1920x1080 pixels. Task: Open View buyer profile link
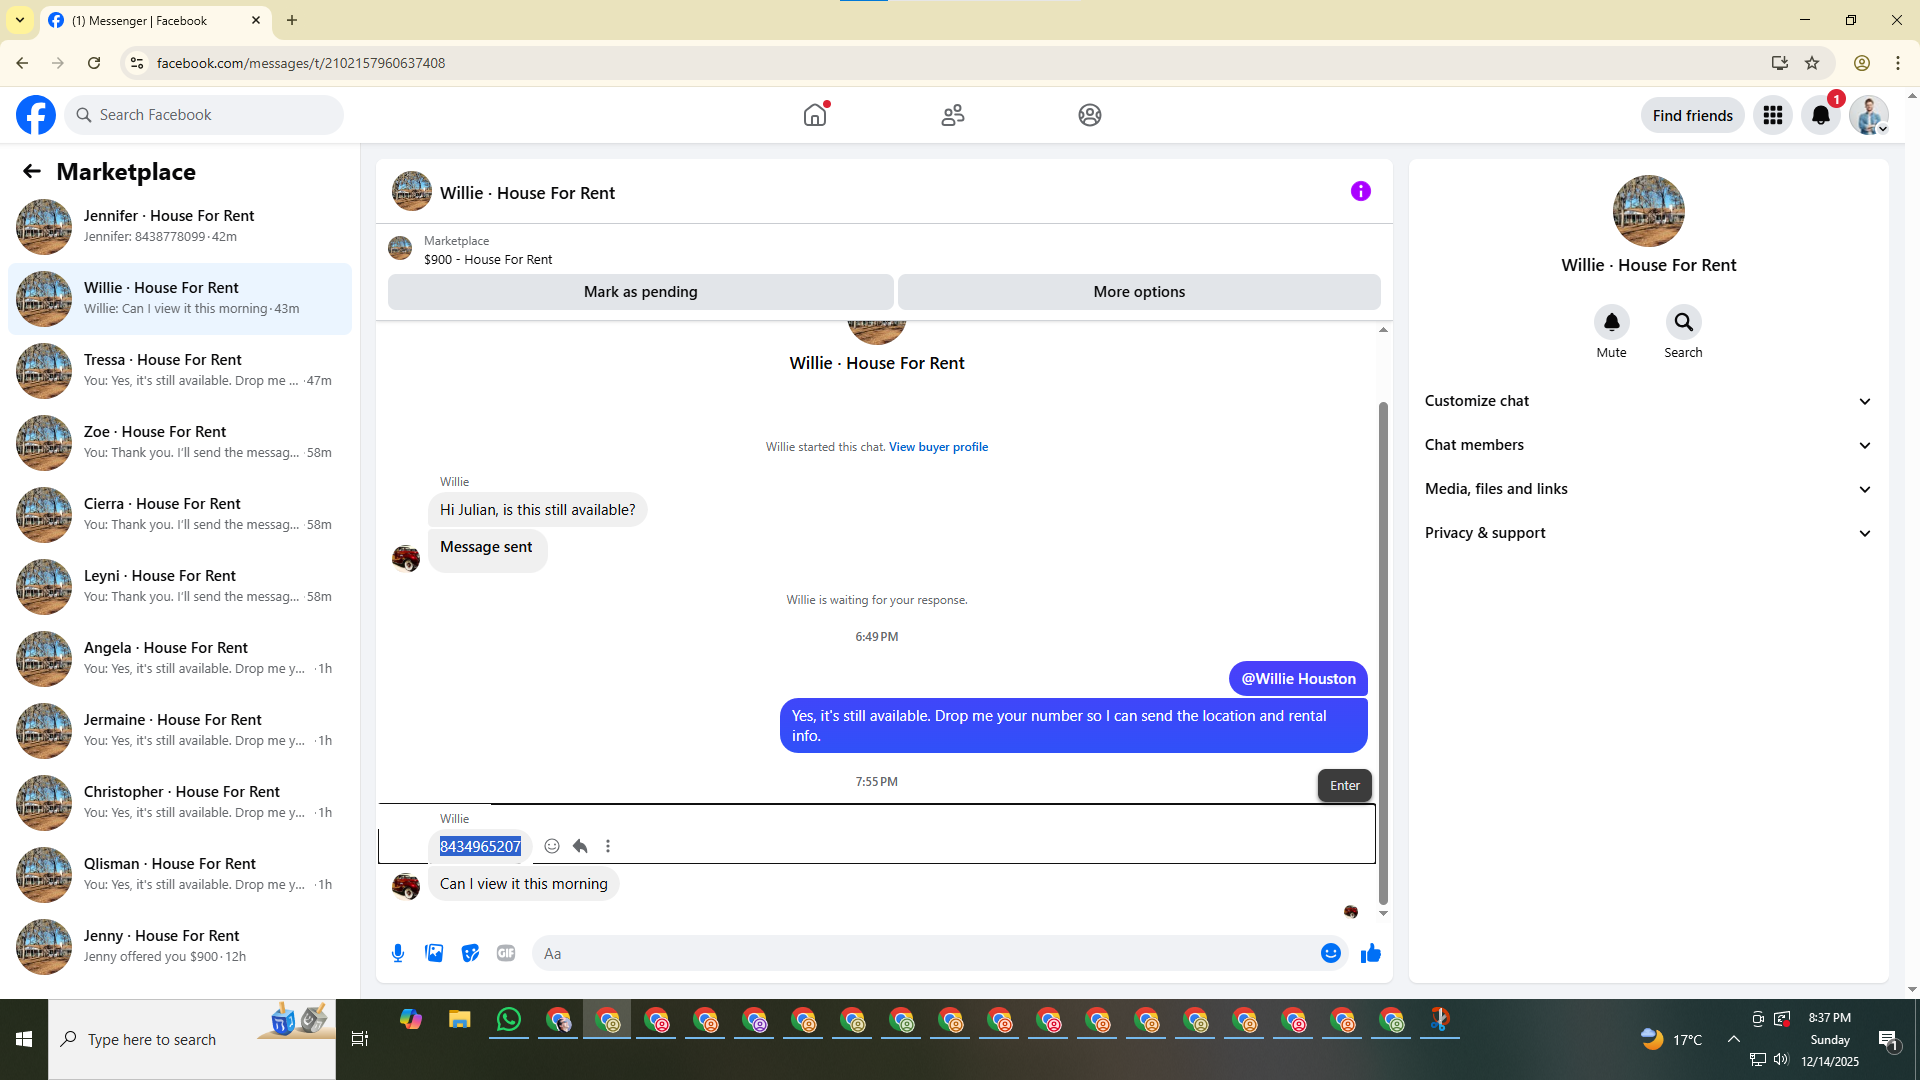[x=938, y=447]
